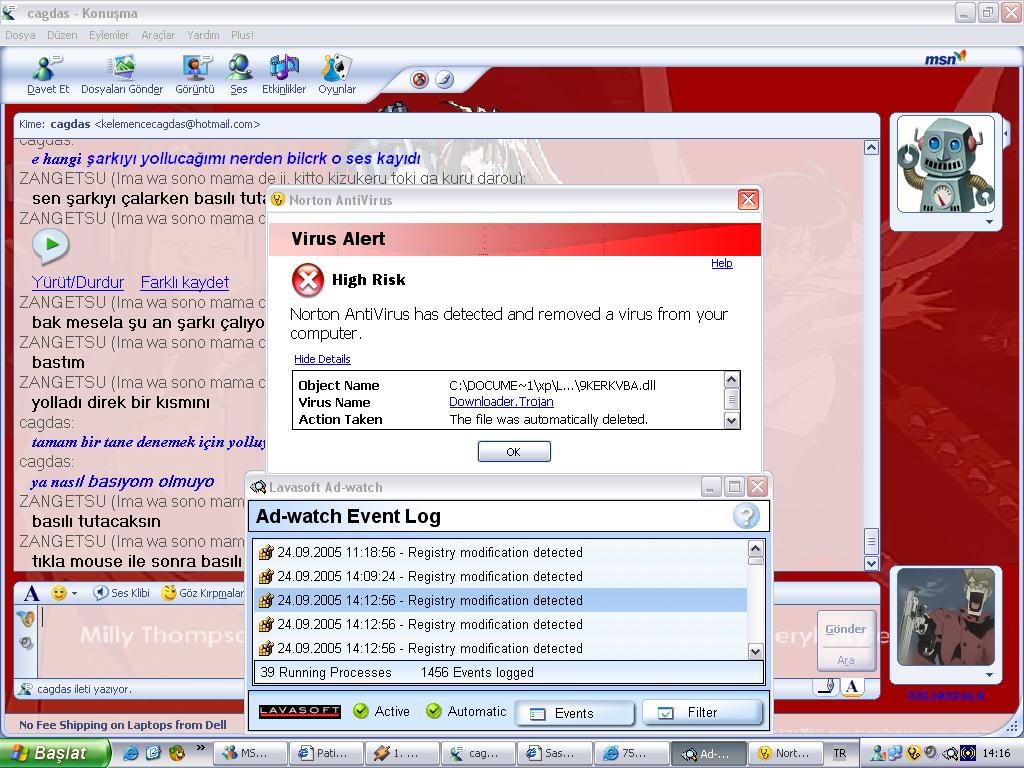Viewport: 1024px width, 768px height.
Task: Open own display picture dropdown arrow
Action: [x=990, y=675]
